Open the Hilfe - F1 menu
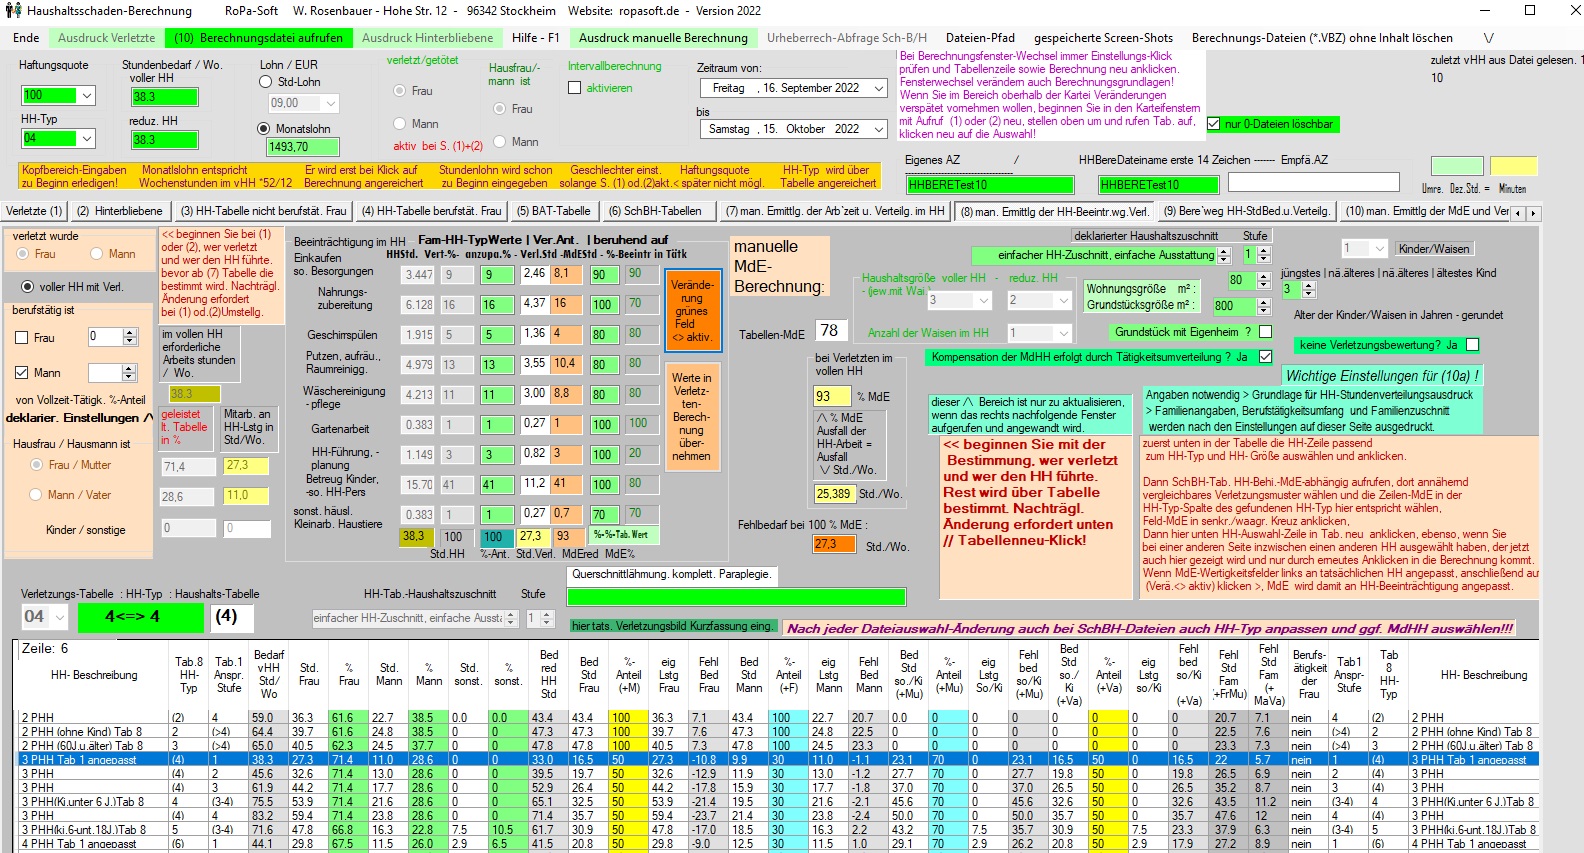The width and height of the screenshot is (1584, 853). click(535, 38)
